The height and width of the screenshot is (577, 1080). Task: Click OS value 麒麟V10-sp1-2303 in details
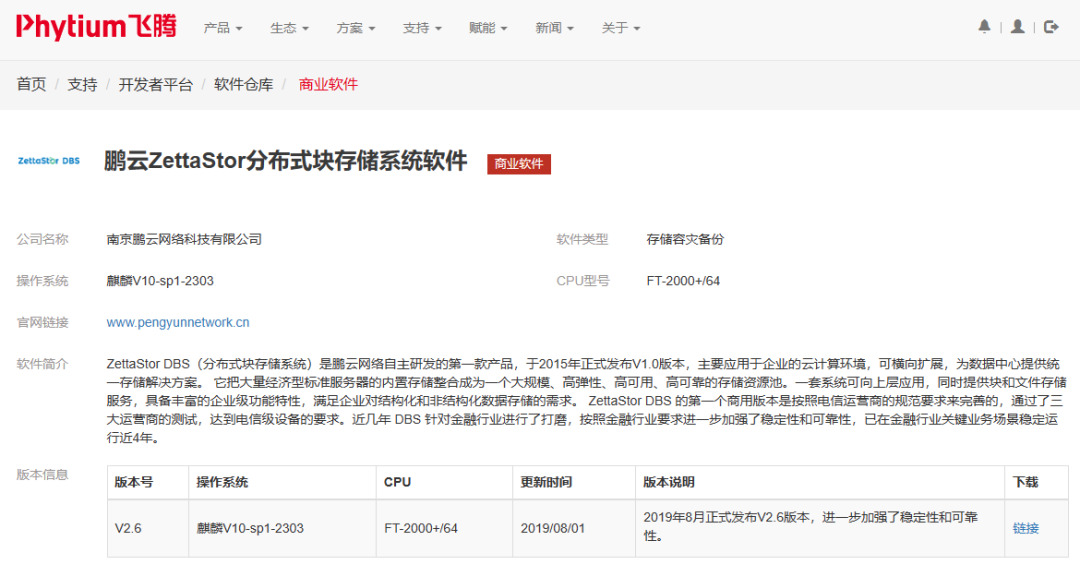click(x=160, y=281)
